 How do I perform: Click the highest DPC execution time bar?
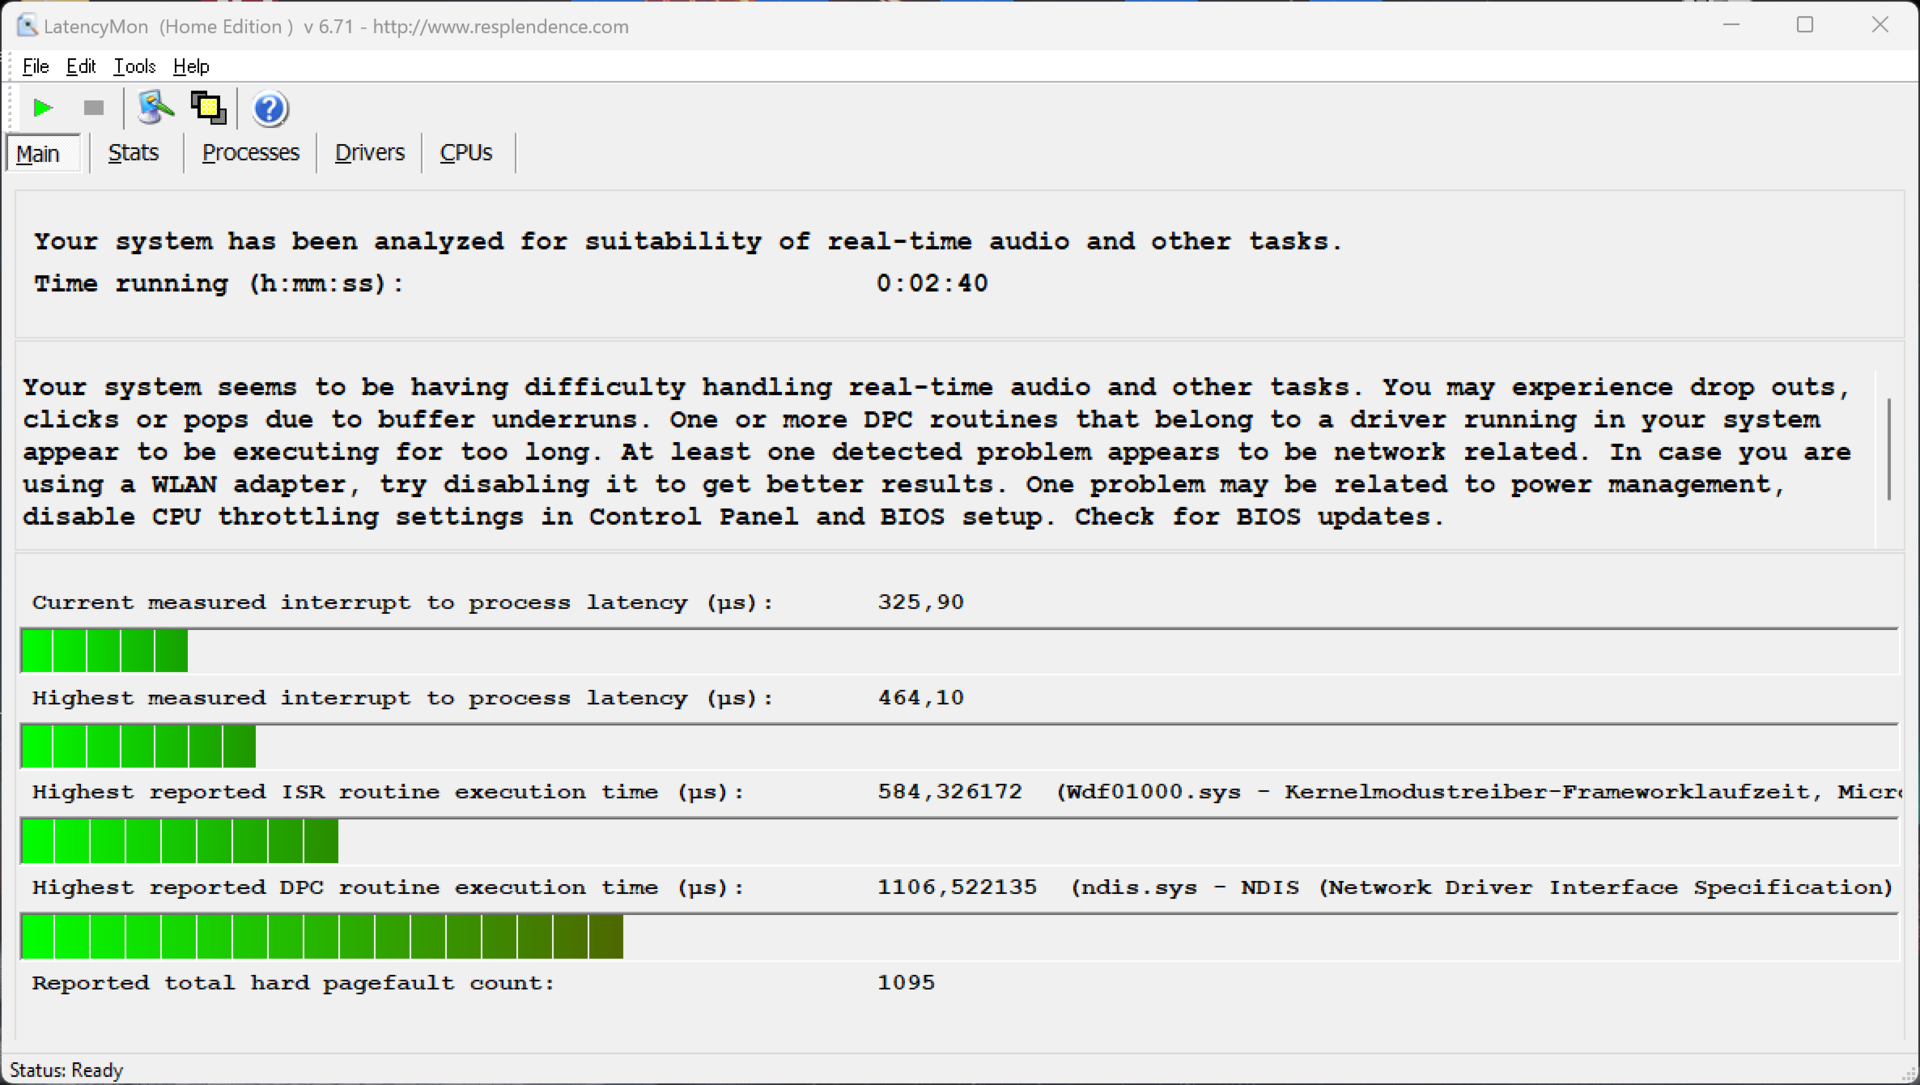click(x=322, y=937)
